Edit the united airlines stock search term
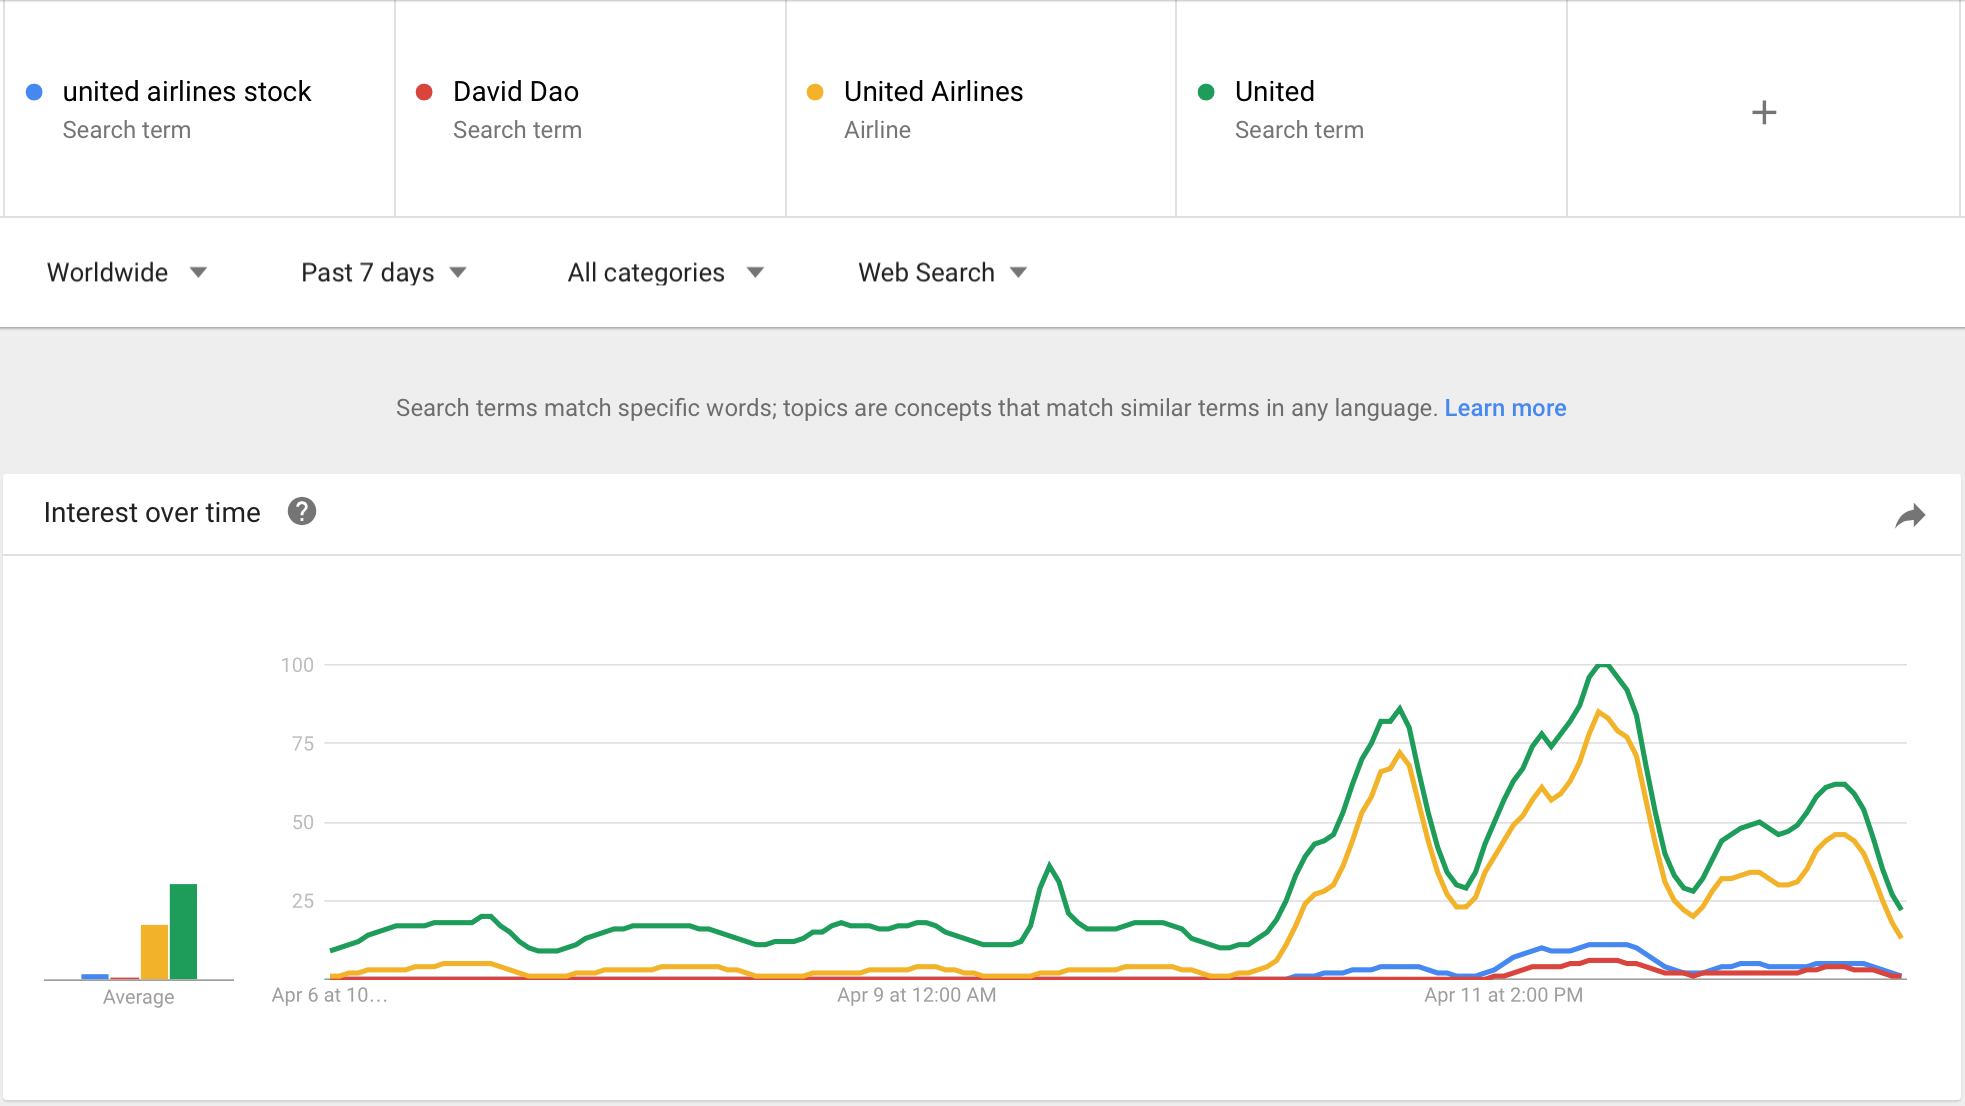This screenshot has width=1965, height=1106. pyautogui.click(x=199, y=109)
